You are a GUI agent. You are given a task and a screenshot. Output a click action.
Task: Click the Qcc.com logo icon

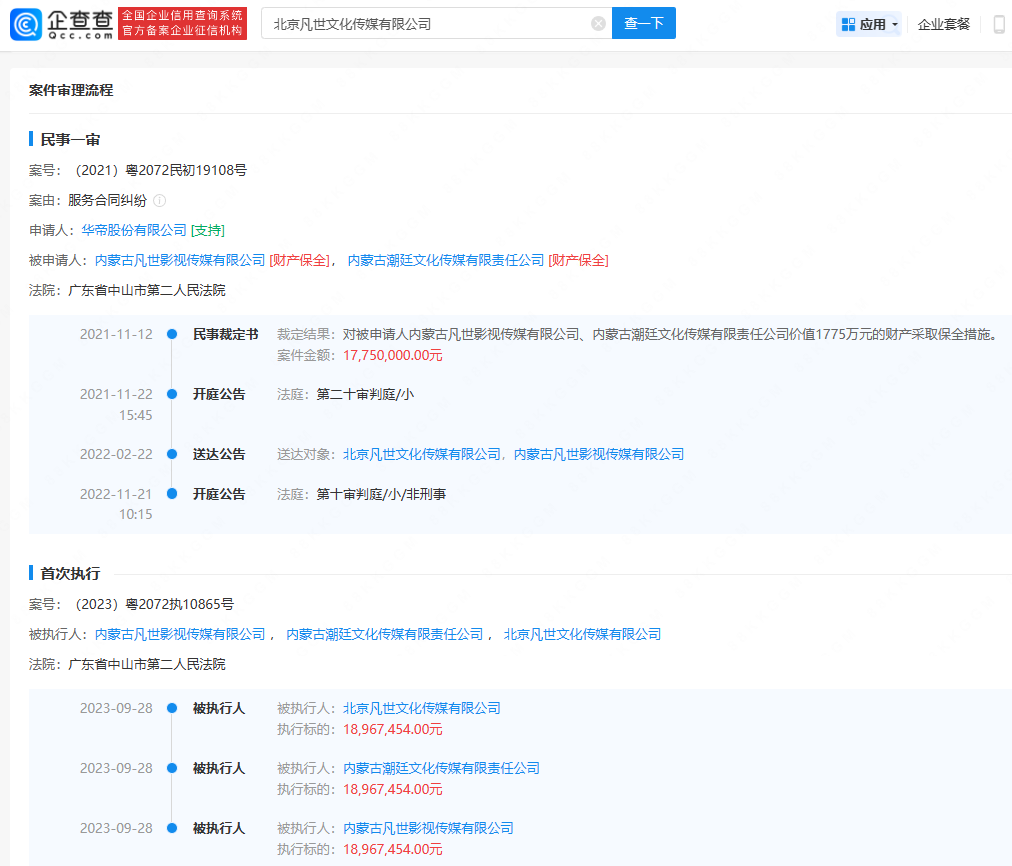[26, 24]
